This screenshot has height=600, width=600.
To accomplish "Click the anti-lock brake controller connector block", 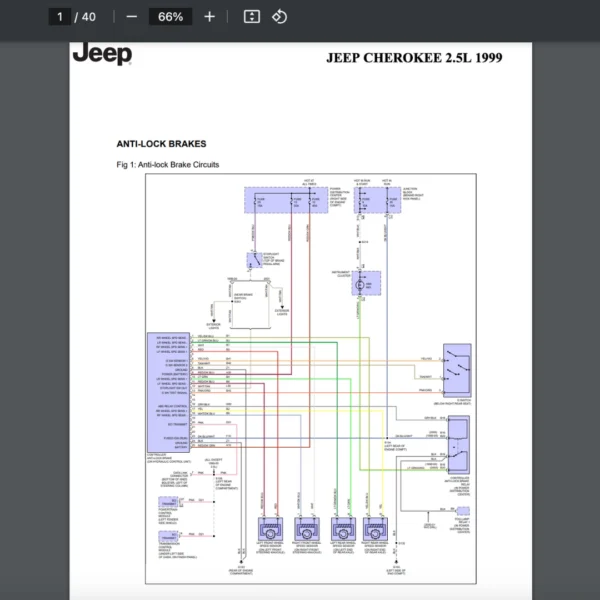I will click(164, 387).
